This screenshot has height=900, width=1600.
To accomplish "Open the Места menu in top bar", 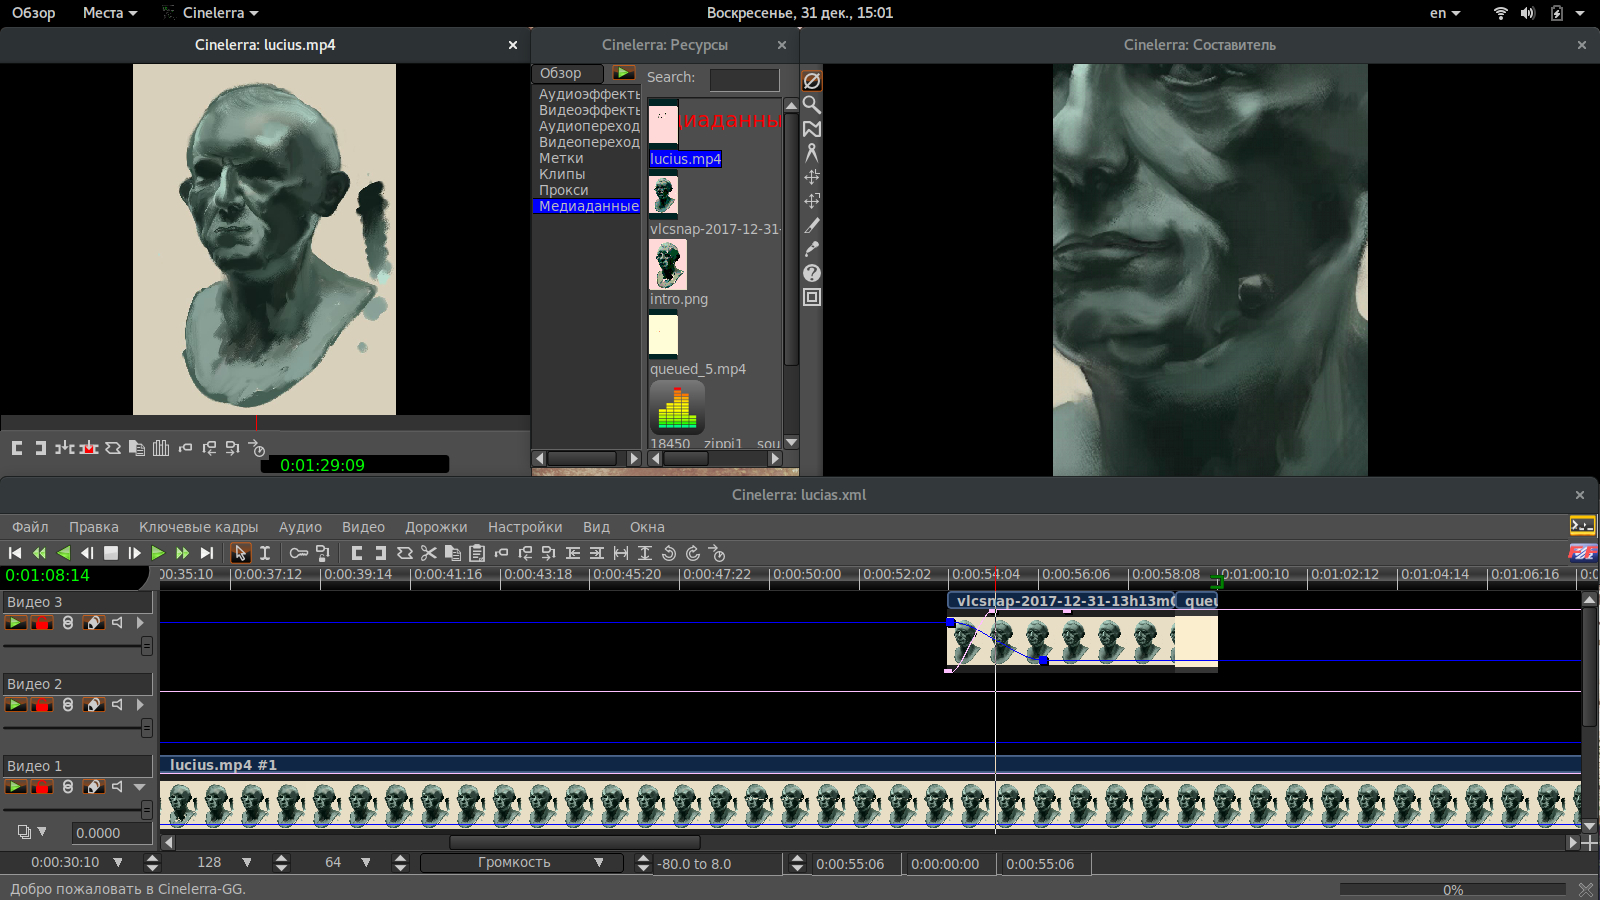I will [x=109, y=13].
